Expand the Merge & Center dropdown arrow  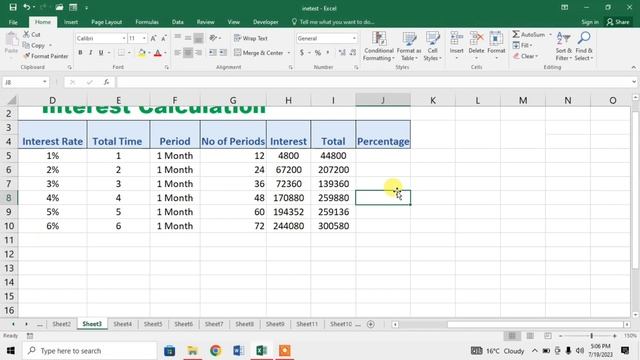coord(289,53)
